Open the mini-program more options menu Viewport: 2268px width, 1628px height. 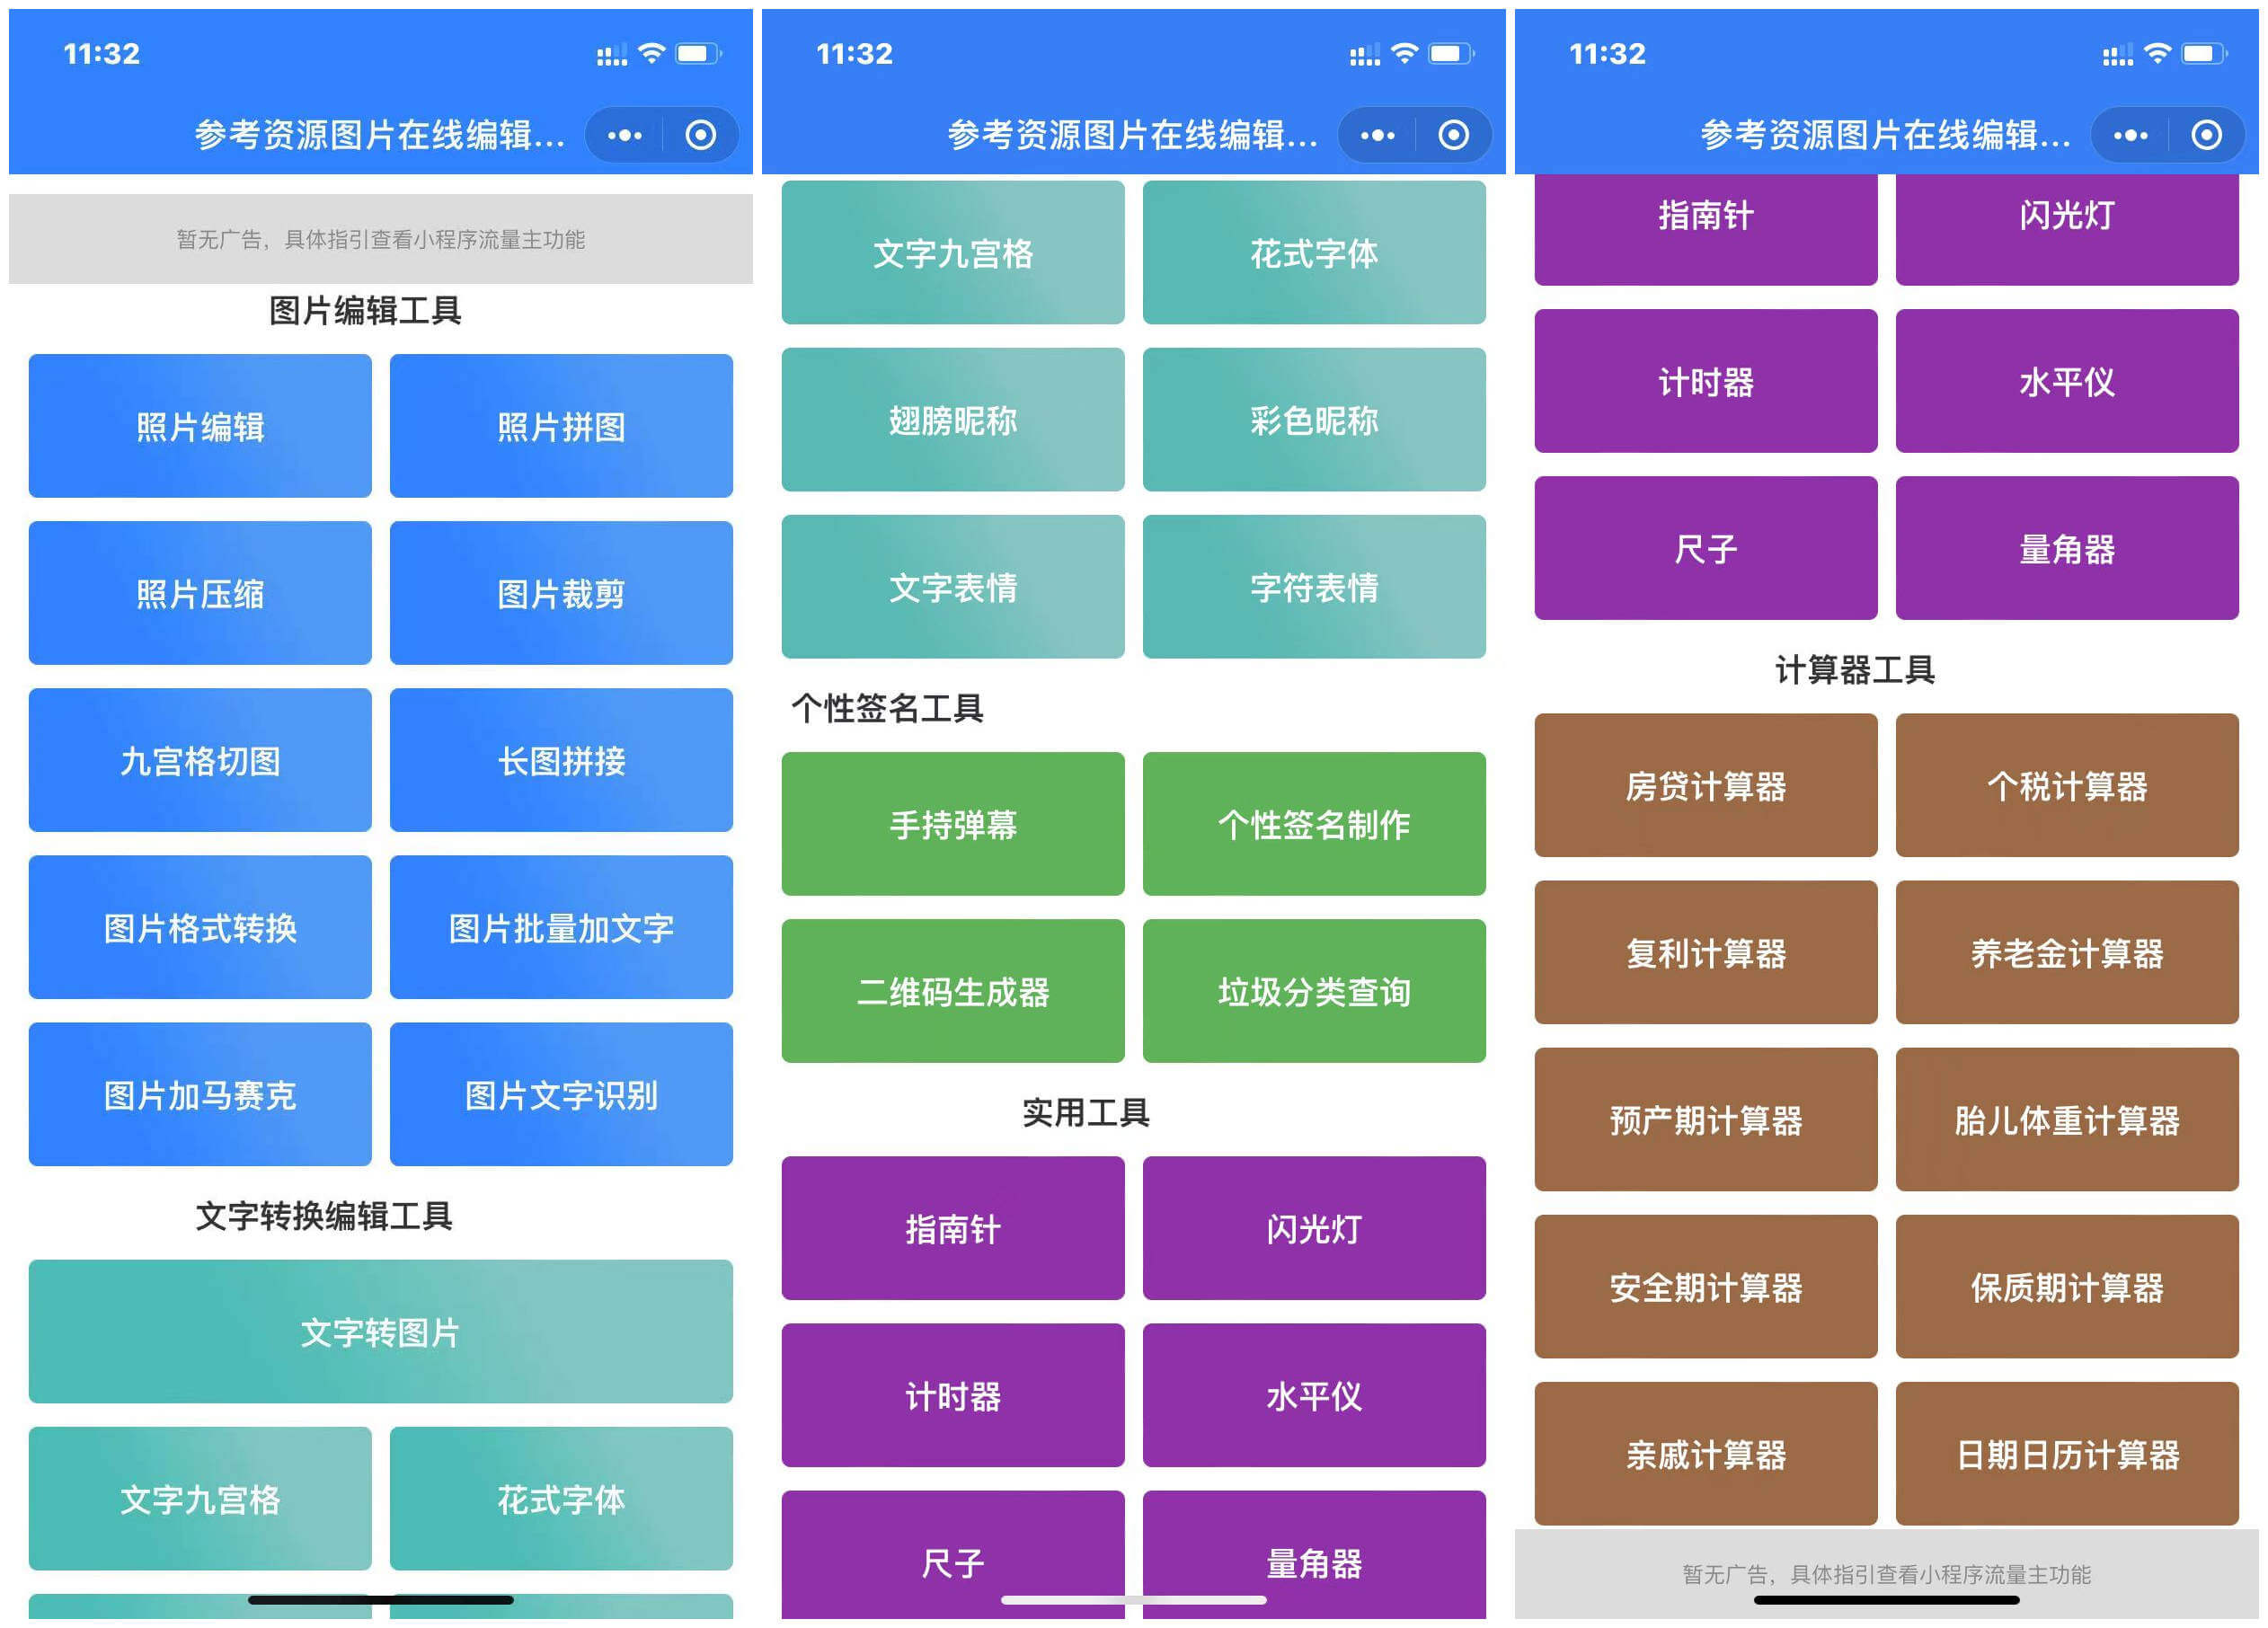click(x=624, y=135)
